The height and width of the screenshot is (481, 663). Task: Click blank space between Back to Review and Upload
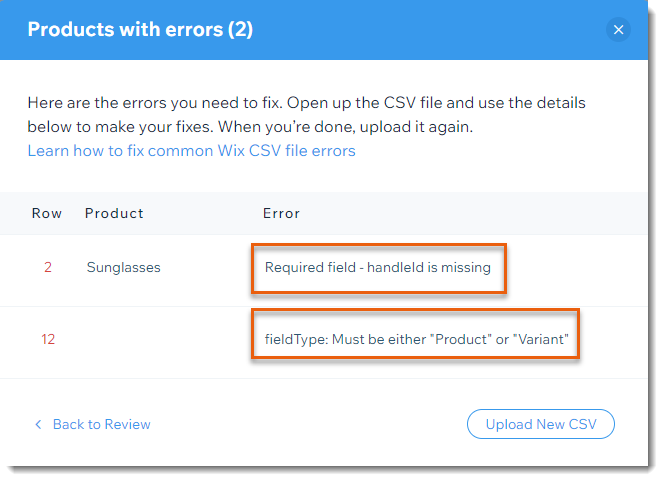[309, 424]
